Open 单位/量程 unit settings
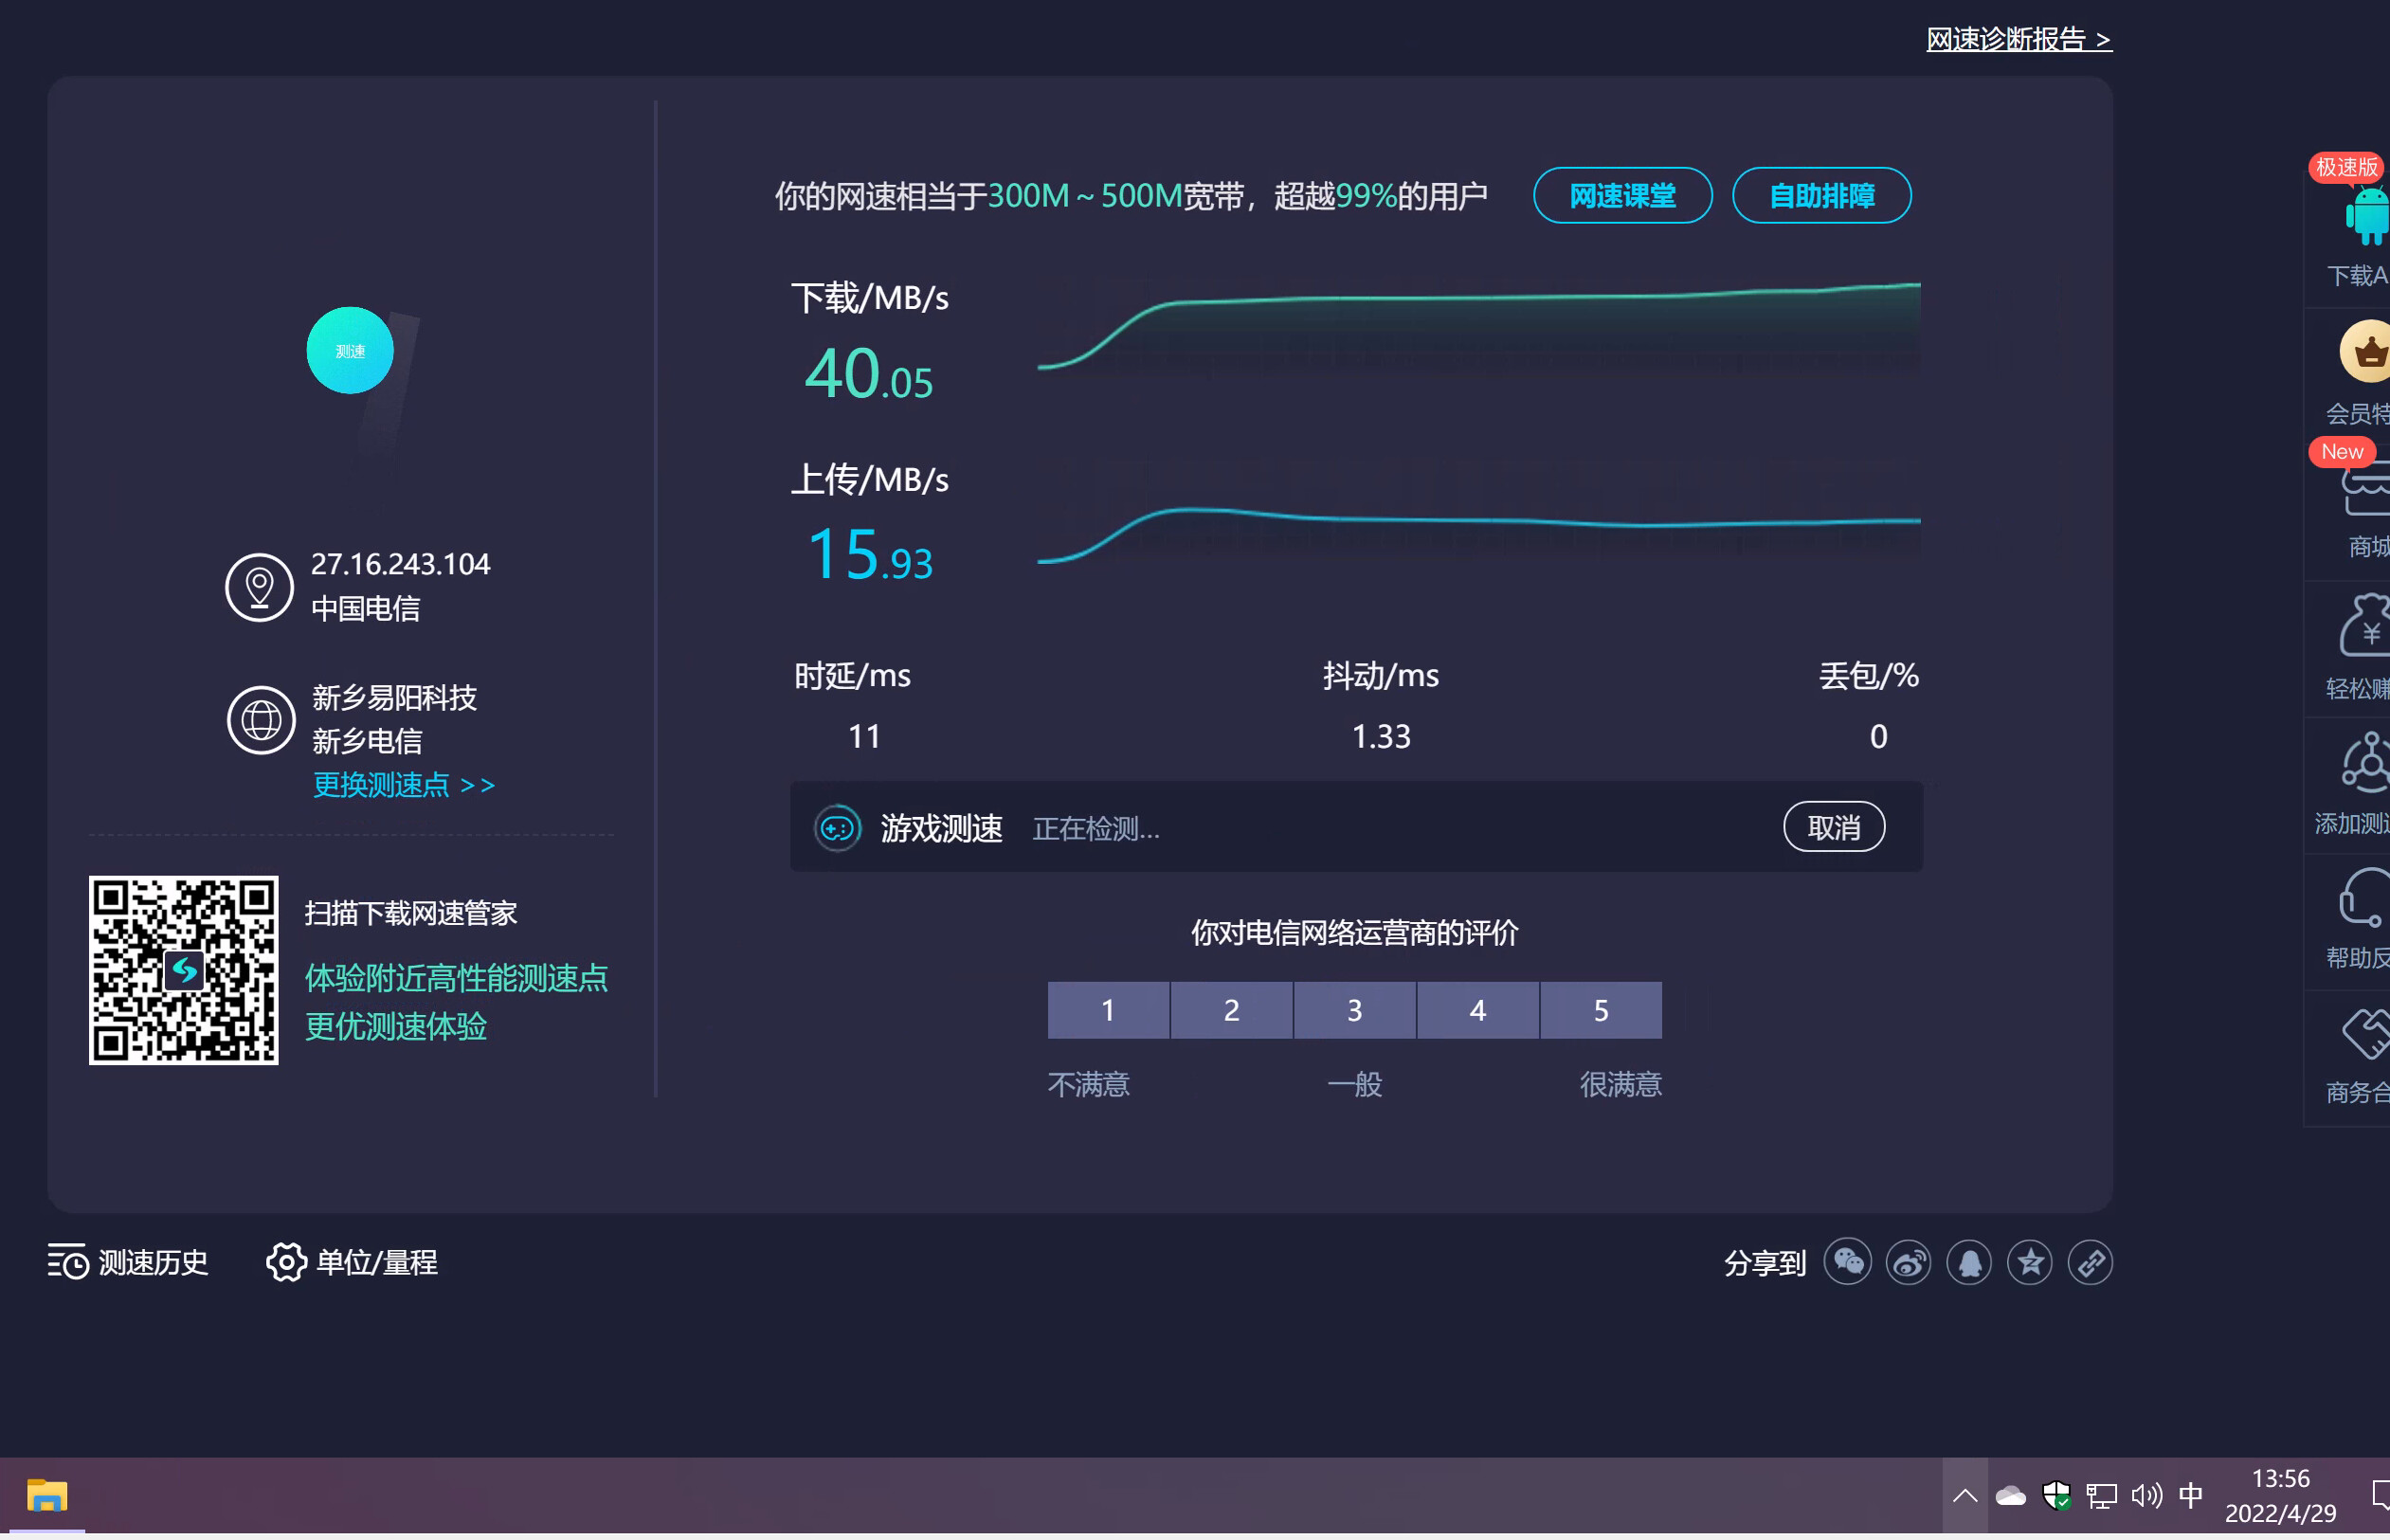Viewport: 2390px width, 1540px height. (352, 1263)
